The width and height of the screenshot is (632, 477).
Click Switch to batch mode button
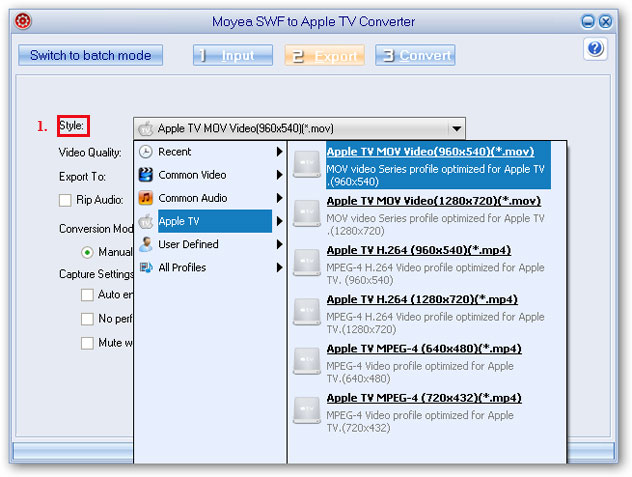pyautogui.click(x=90, y=55)
